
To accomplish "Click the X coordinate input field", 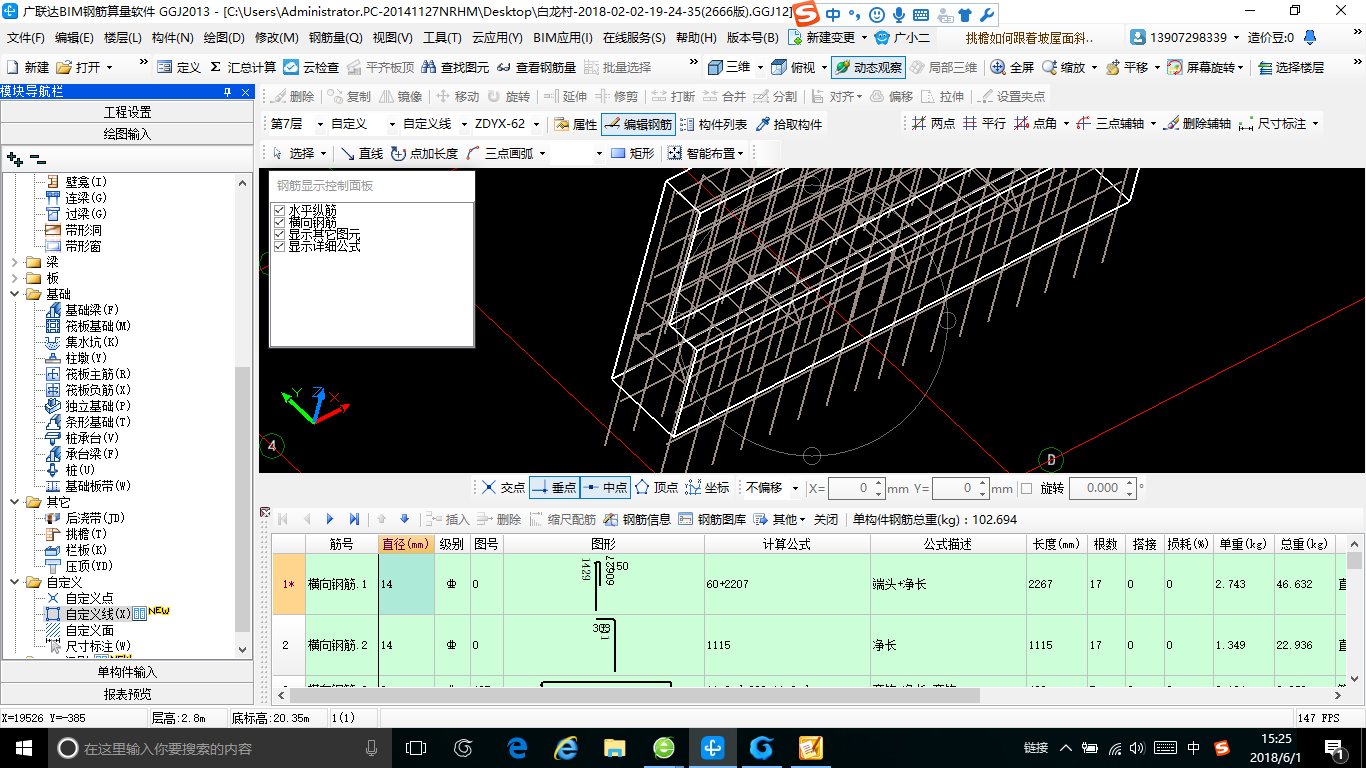I will tap(850, 488).
